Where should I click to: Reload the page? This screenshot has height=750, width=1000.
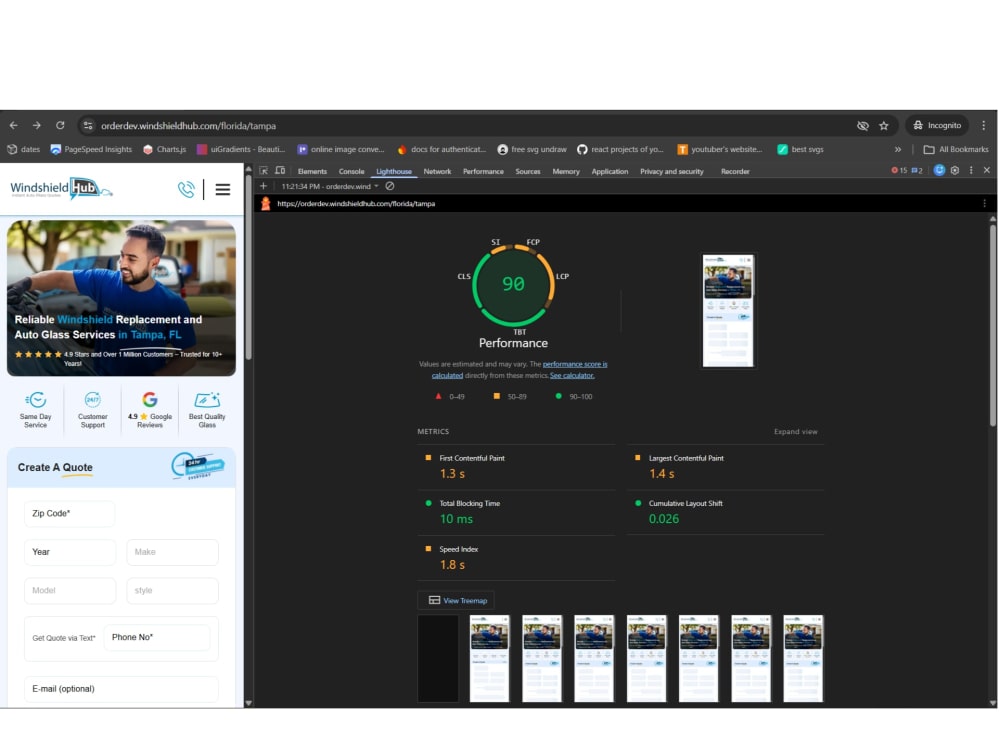60,126
